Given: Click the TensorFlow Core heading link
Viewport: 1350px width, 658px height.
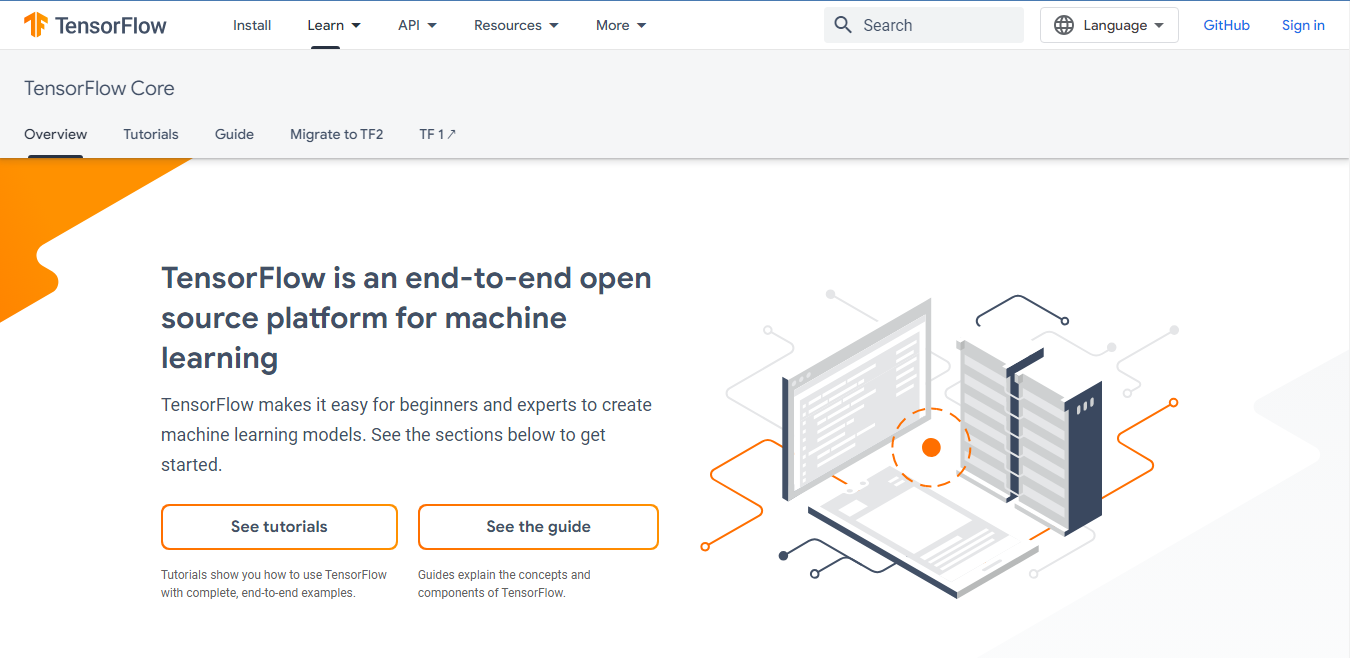Looking at the screenshot, I should tap(98, 88).
